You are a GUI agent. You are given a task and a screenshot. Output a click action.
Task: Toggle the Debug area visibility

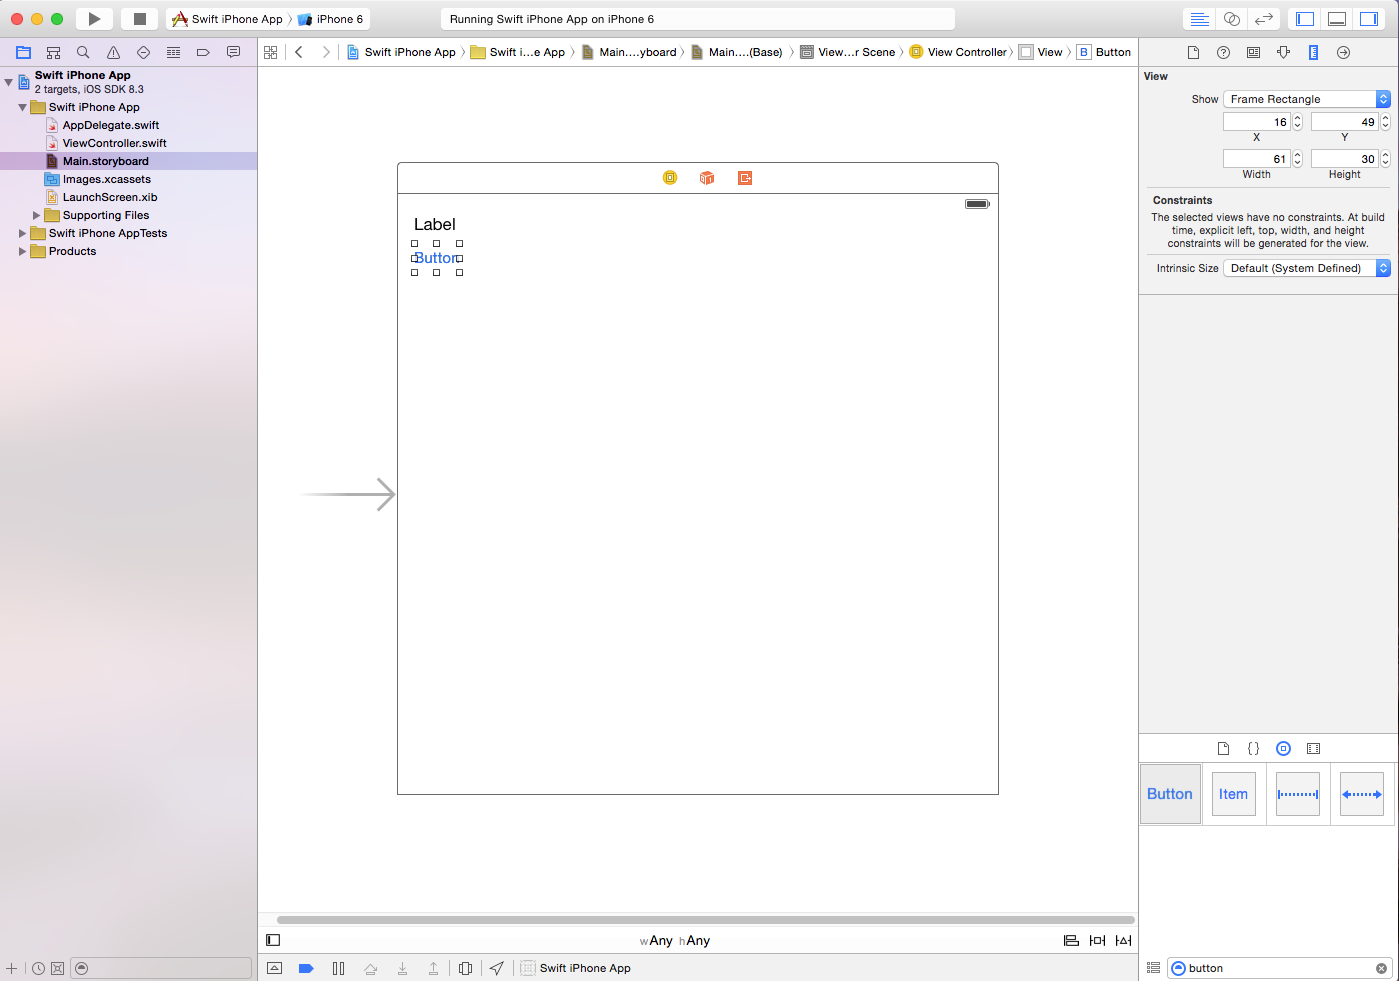click(1336, 19)
